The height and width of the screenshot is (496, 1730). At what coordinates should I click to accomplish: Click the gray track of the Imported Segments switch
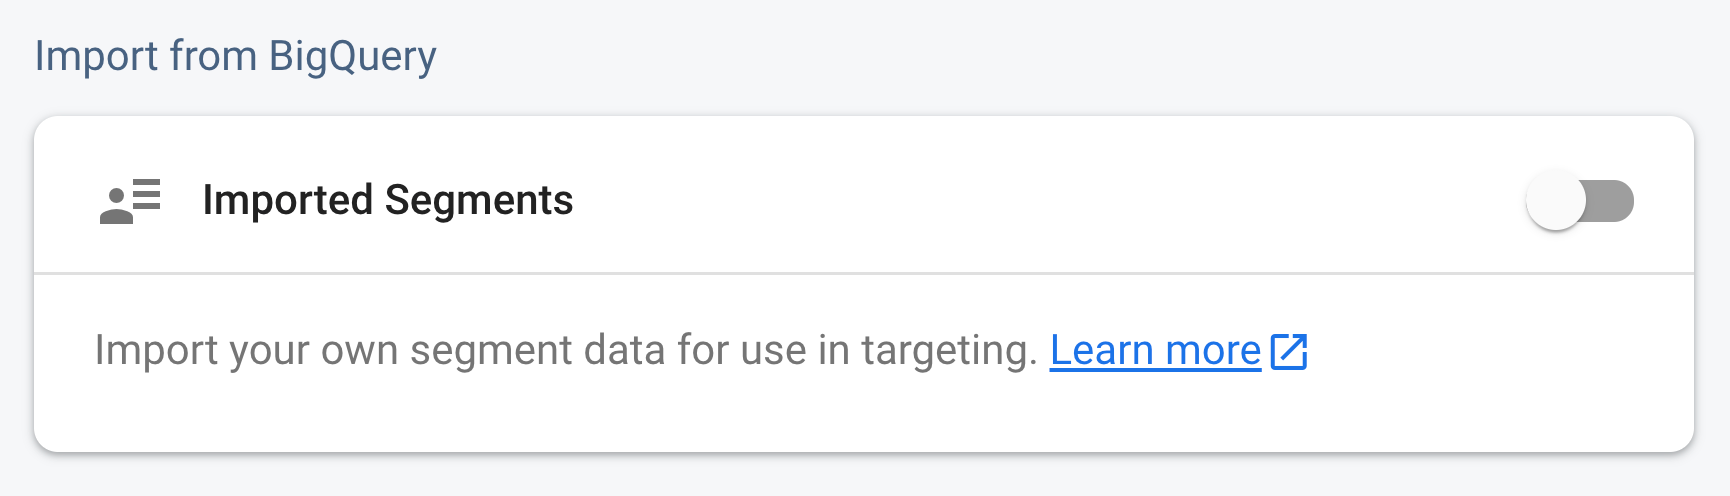pyautogui.click(x=1612, y=201)
